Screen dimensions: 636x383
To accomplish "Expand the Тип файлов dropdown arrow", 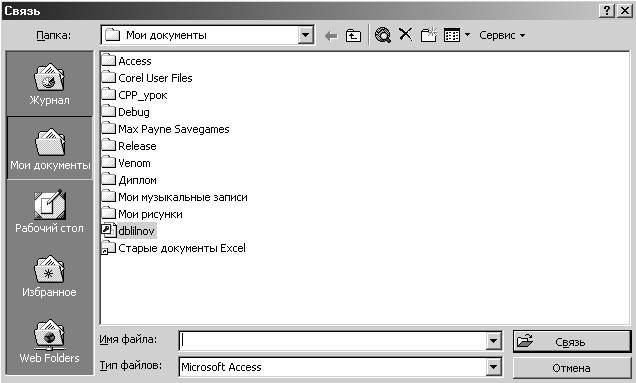I will coord(493,367).
